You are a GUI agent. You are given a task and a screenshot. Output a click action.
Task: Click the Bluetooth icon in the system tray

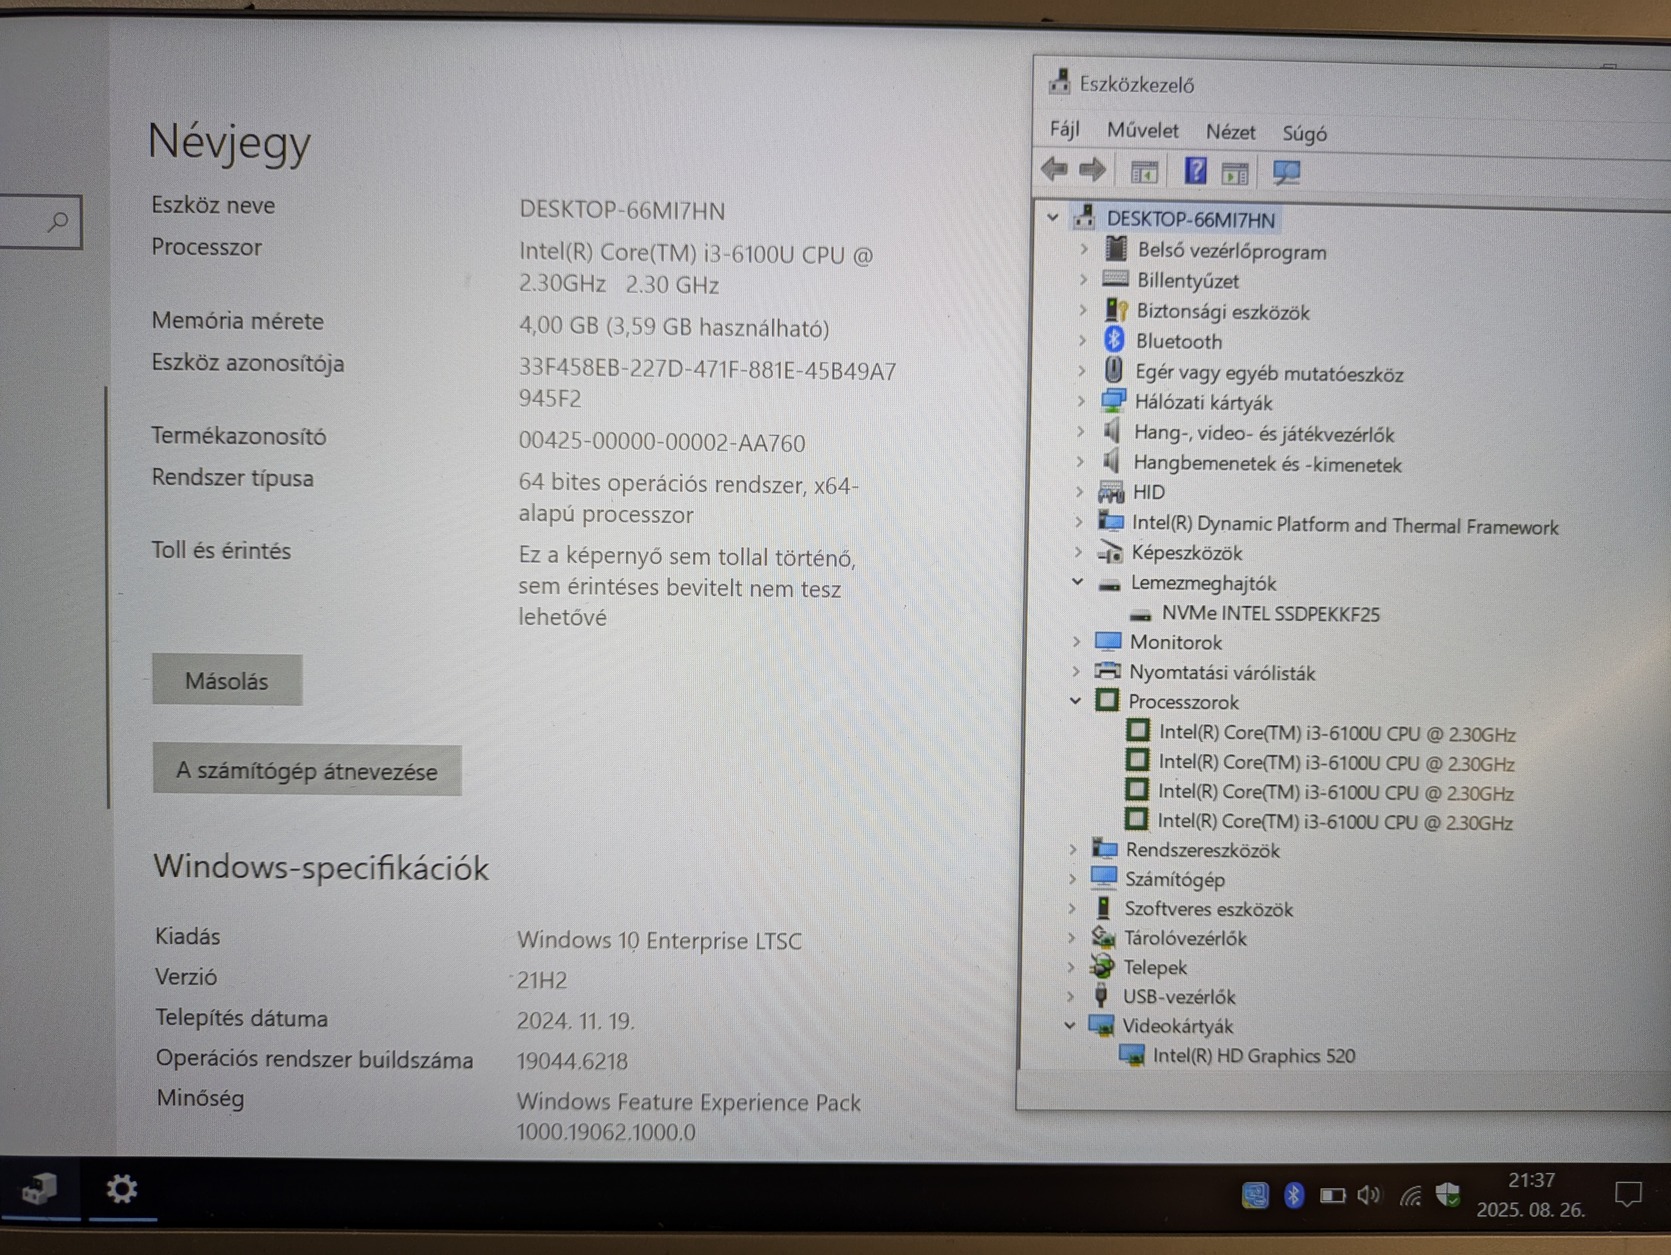tap(1294, 1194)
